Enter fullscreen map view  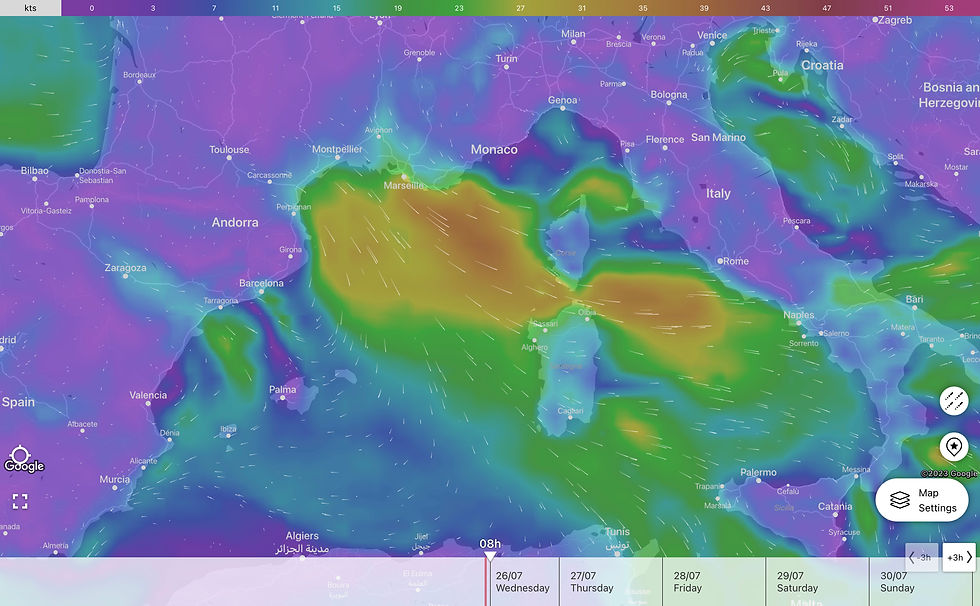pos(20,501)
